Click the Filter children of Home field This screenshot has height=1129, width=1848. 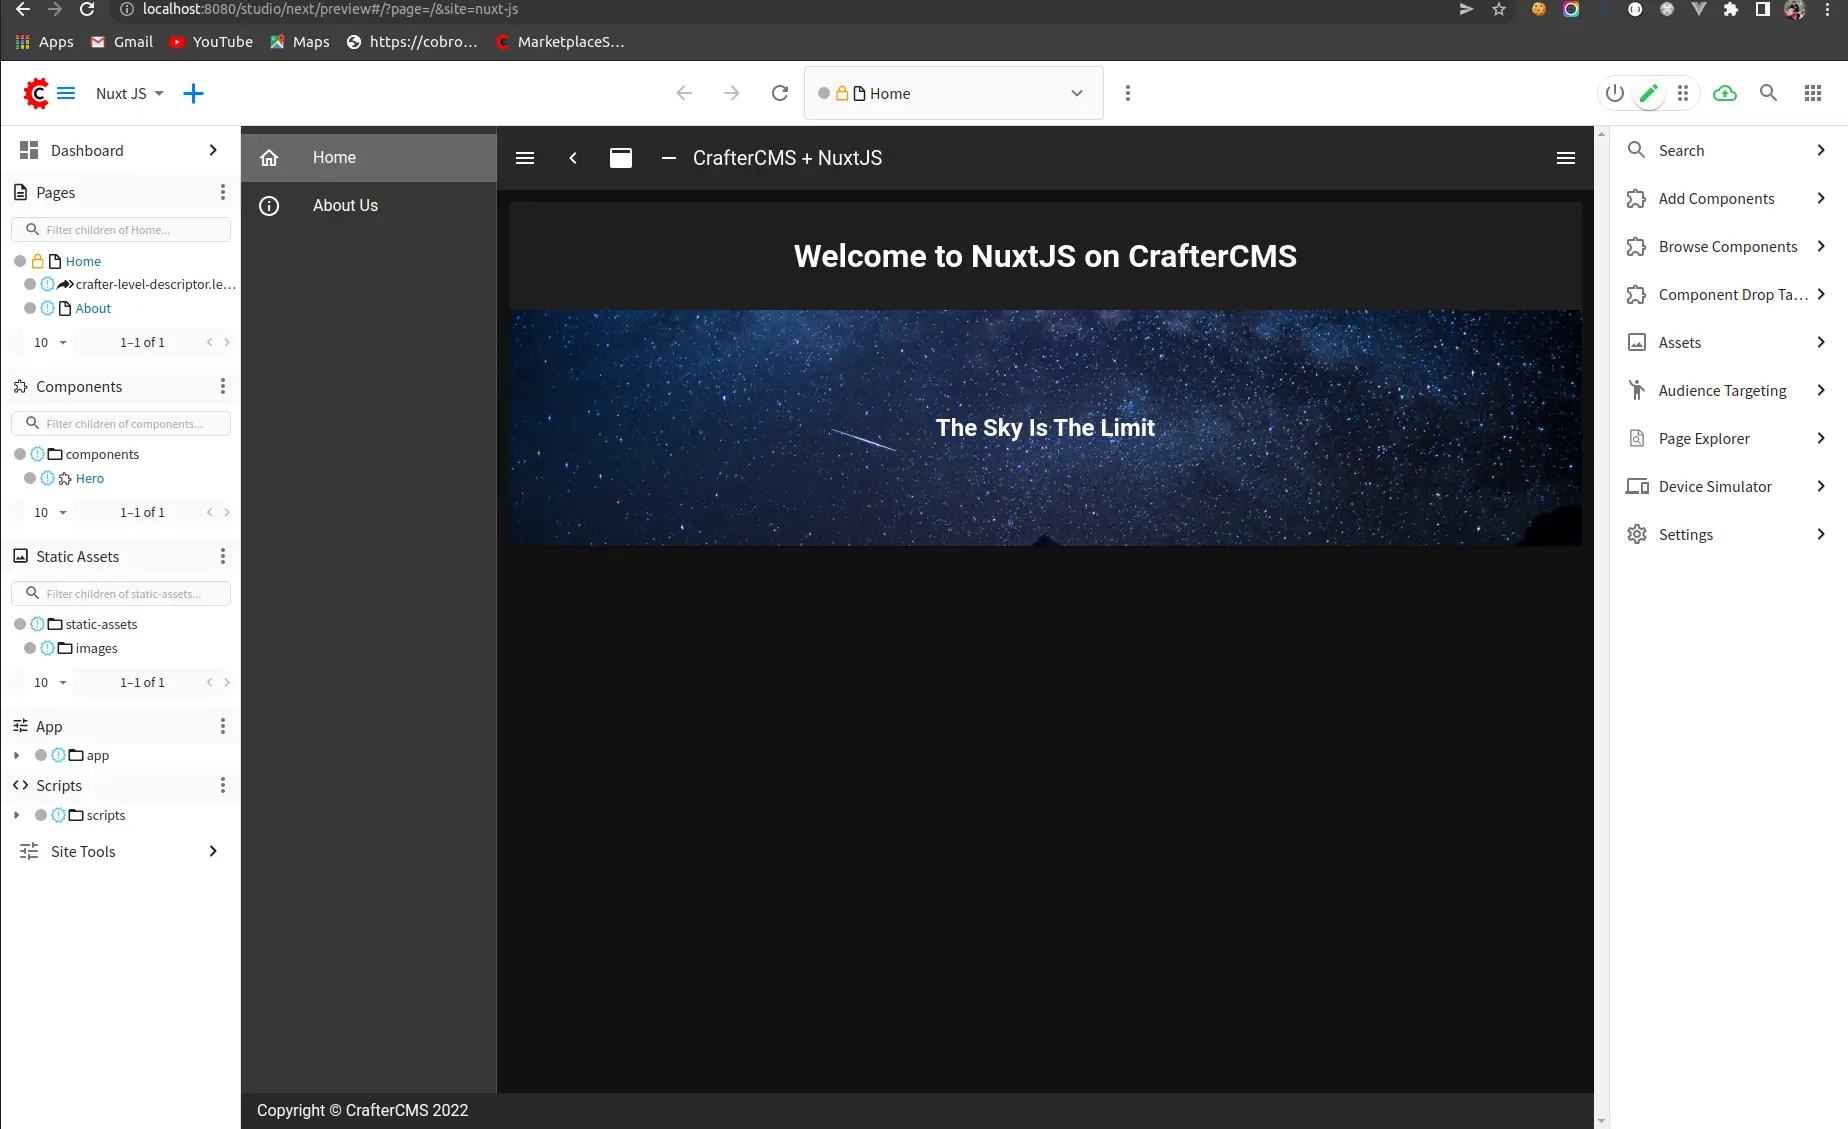tap(130, 230)
